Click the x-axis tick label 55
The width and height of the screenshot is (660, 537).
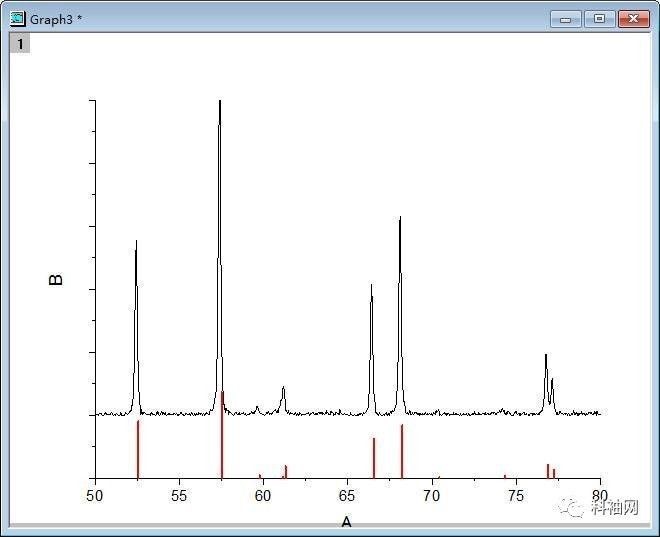pyautogui.click(x=179, y=496)
